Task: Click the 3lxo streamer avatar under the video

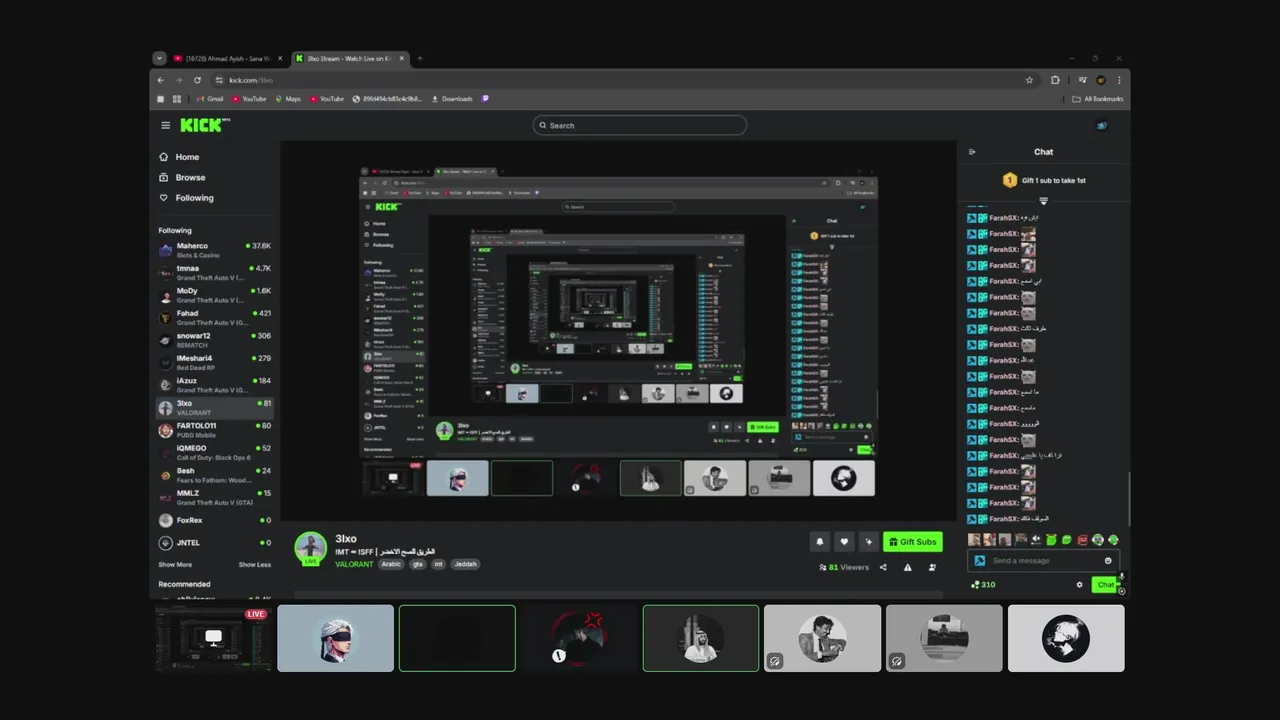Action: [x=311, y=548]
